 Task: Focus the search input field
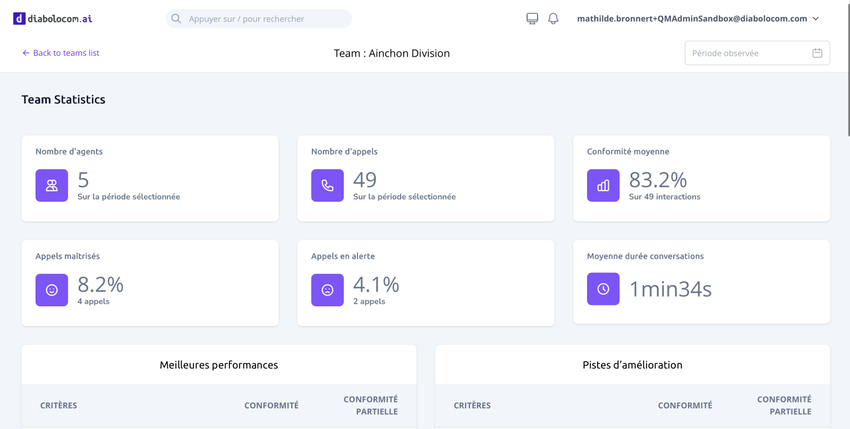click(265, 19)
